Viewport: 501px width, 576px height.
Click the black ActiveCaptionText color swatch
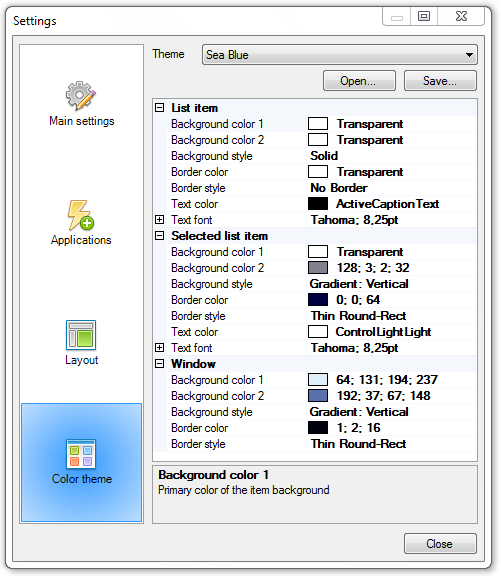click(318, 204)
